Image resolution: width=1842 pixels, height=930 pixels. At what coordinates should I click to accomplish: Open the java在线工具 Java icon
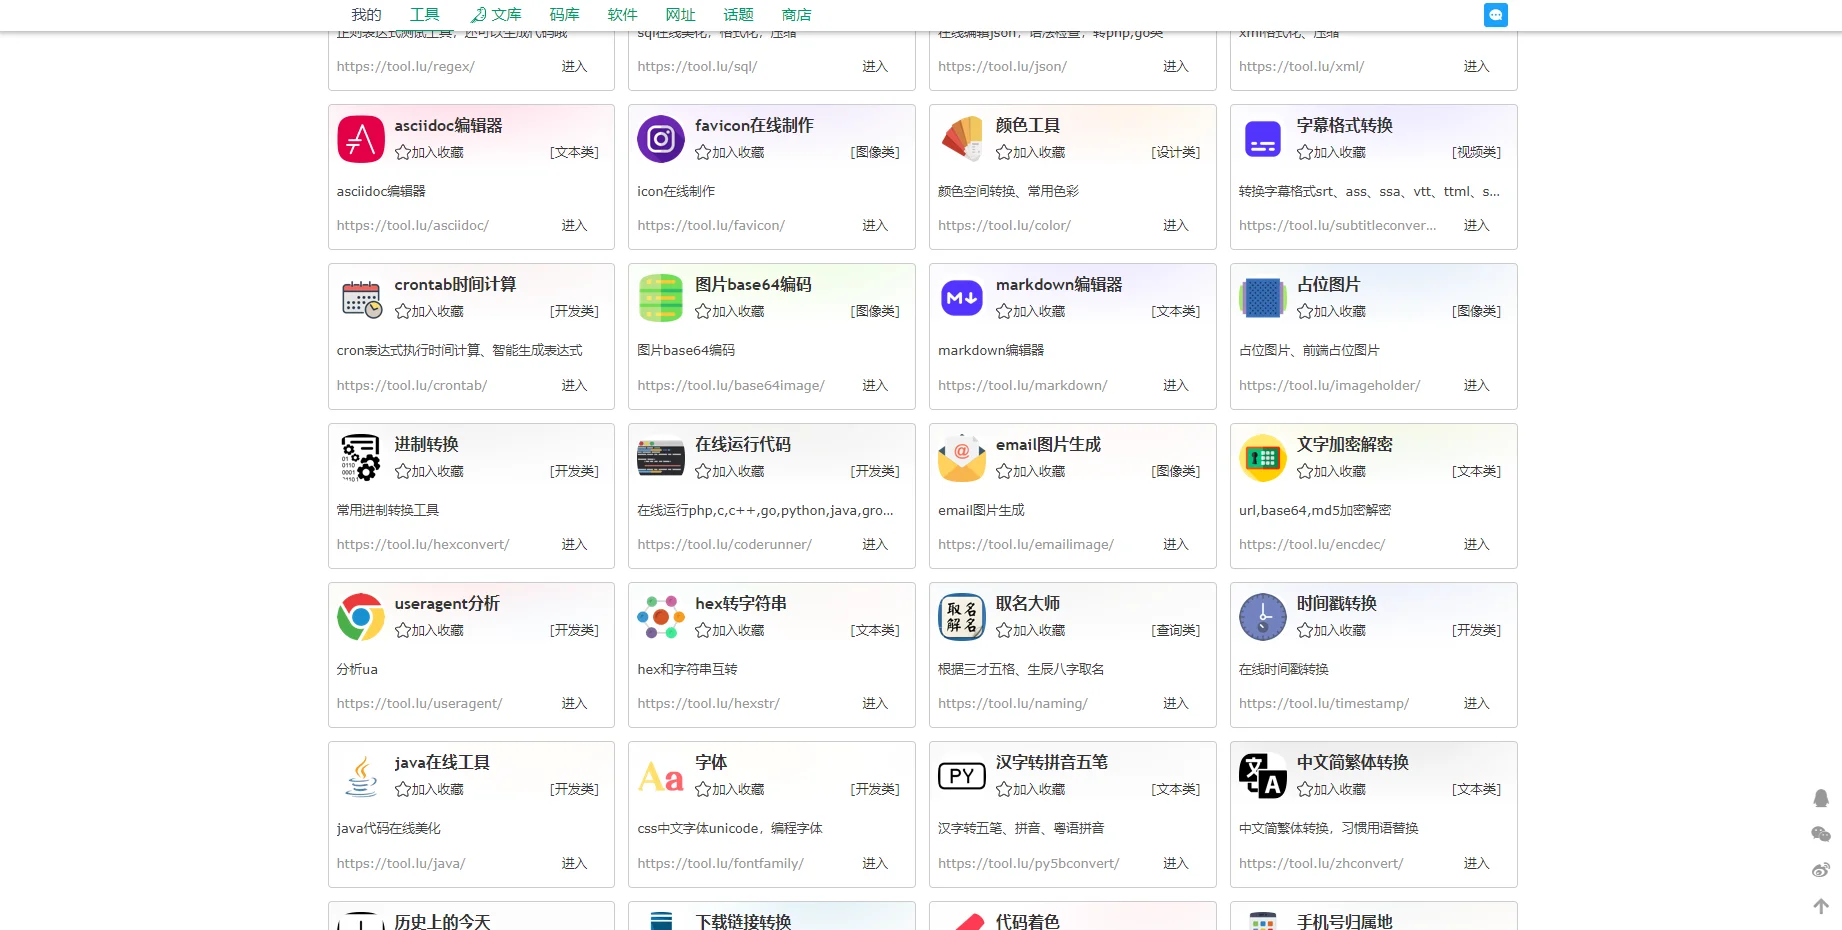pos(361,776)
